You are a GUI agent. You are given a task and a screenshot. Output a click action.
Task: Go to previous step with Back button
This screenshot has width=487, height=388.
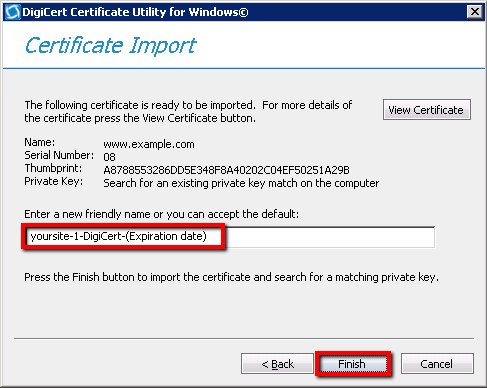tap(277, 364)
